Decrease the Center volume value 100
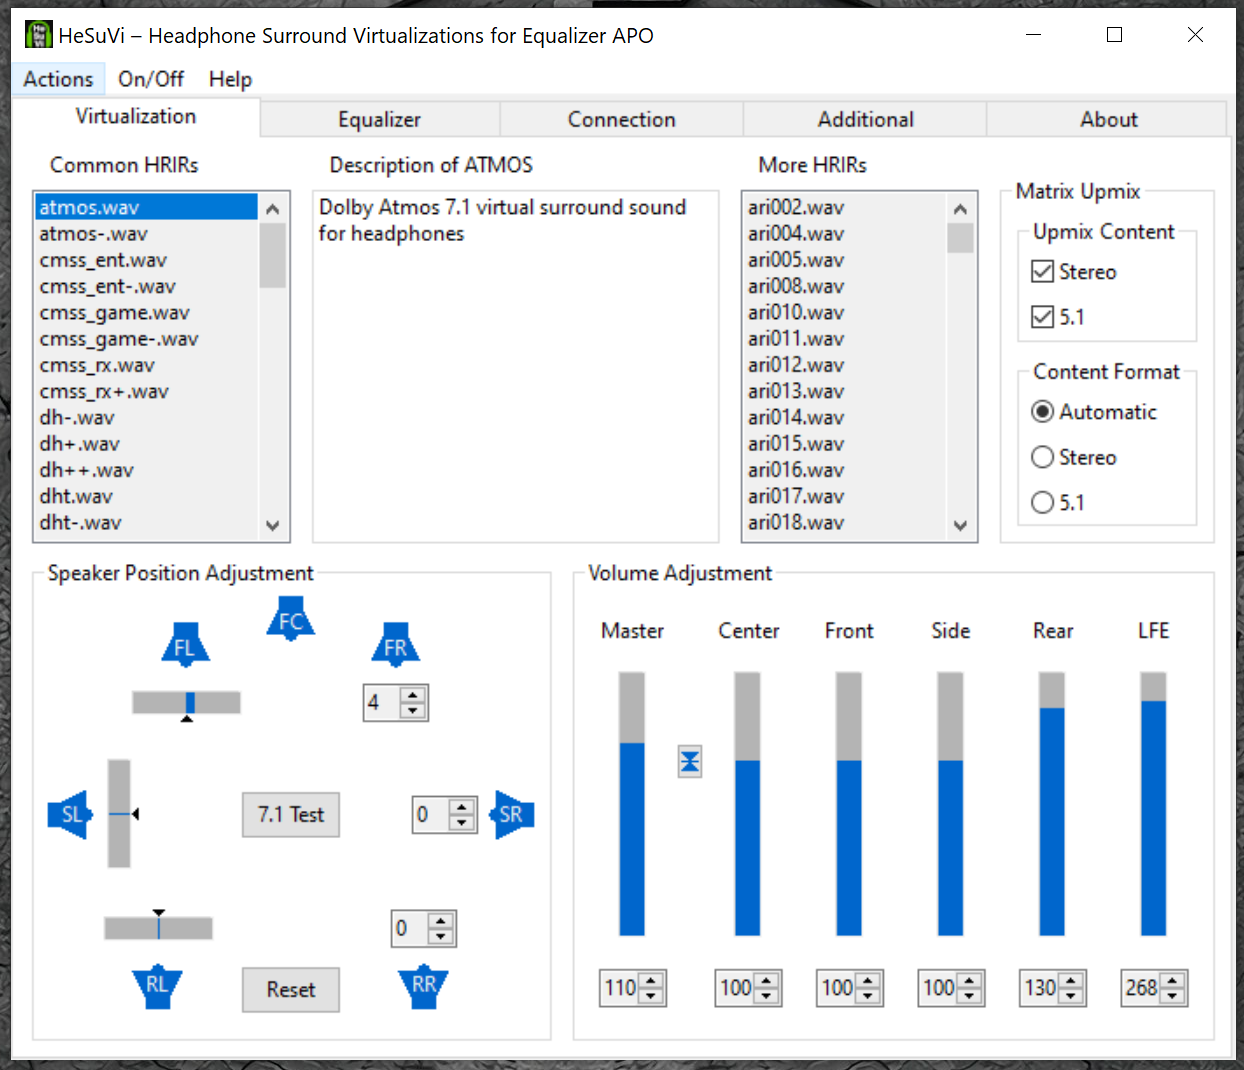This screenshot has width=1244, height=1070. tap(766, 996)
